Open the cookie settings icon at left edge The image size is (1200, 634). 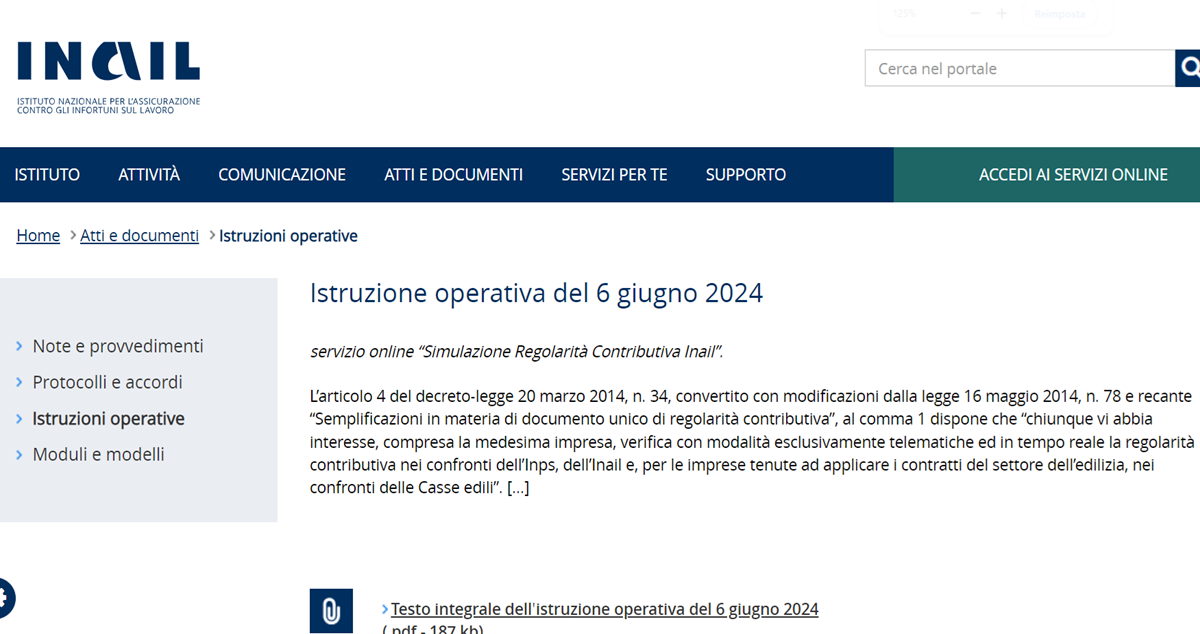[x=5, y=598]
